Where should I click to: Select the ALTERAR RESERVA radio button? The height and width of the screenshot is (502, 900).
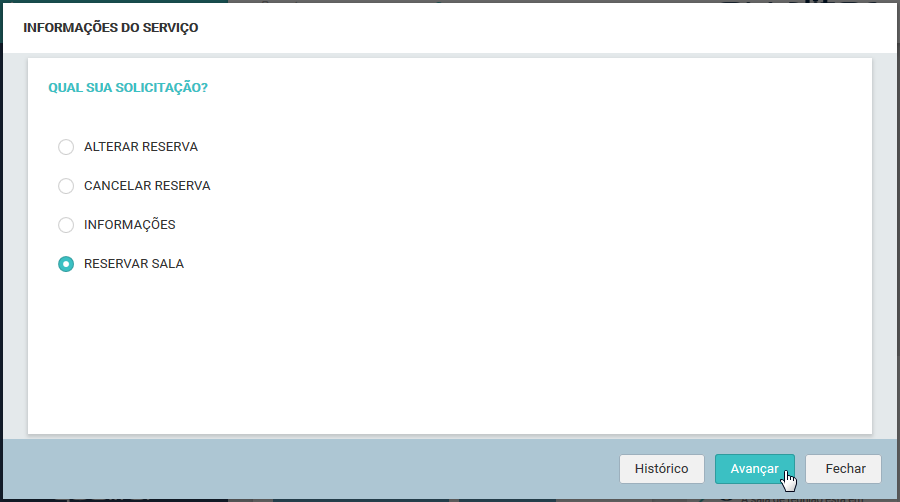pyautogui.click(x=66, y=147)
